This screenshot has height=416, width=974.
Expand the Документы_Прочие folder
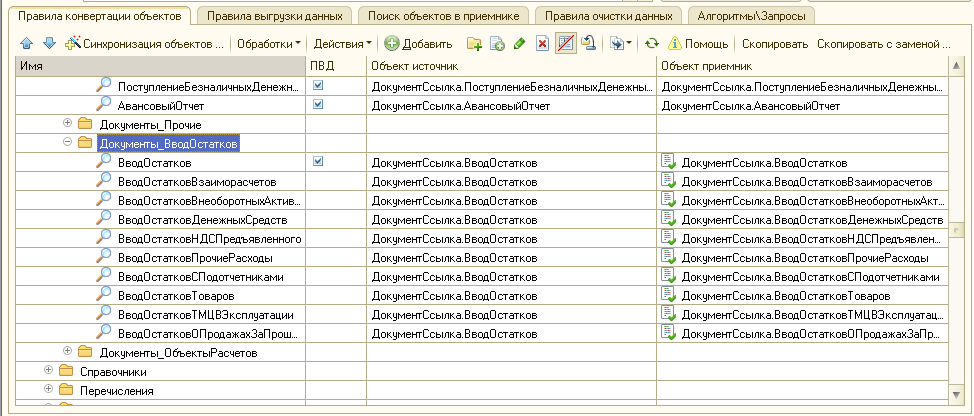pos(68,124)
